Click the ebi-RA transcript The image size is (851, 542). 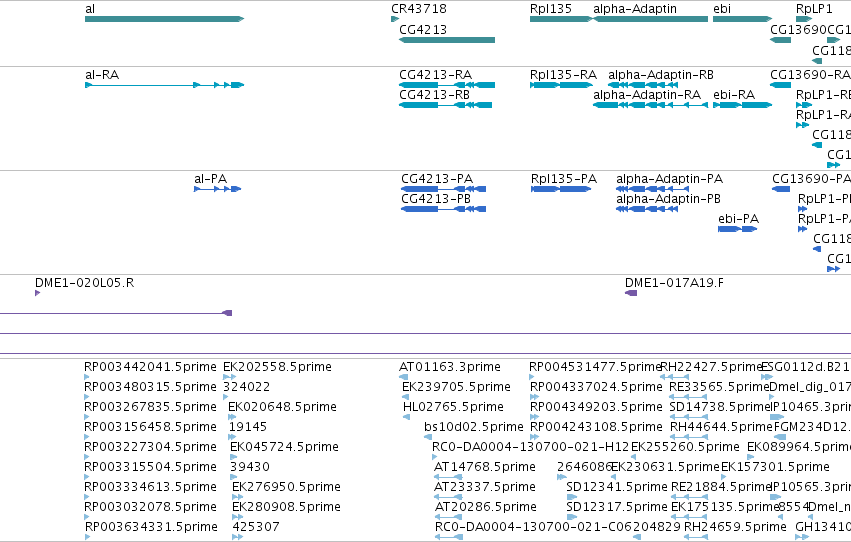(x=742, y=105)
